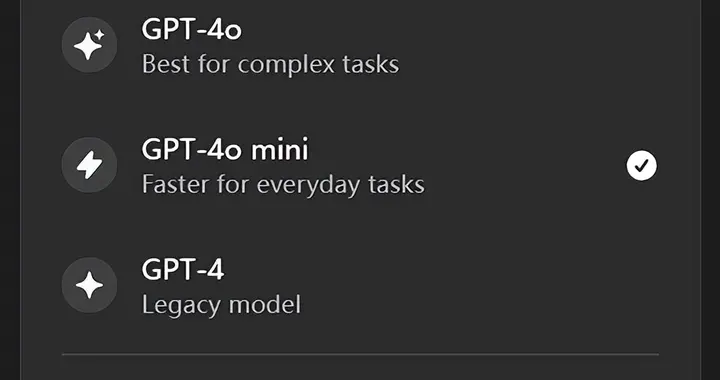Click the GPT-4 four-point star icon
720x380 pixels.
(89, 285)
